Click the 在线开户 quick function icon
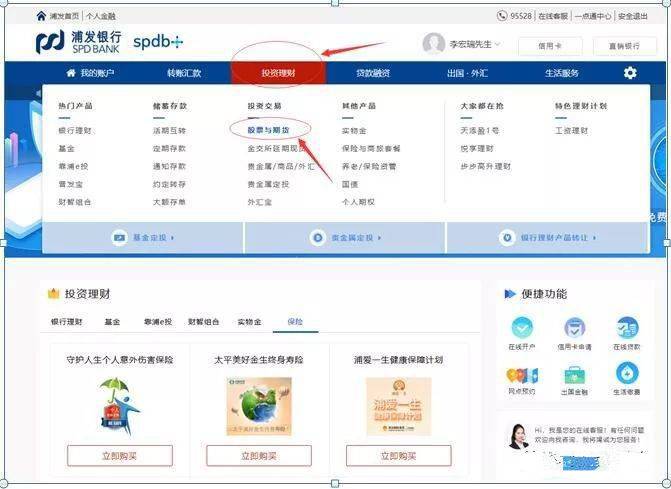Image resolution: width=671 pixels, height=489 pixels. tap(522, 328)
